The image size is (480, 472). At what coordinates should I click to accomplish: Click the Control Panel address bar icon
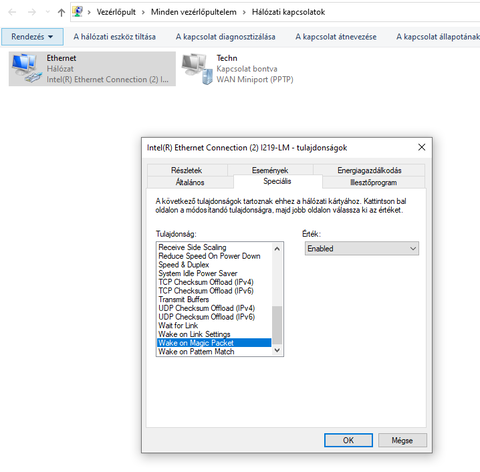(78, 12)
